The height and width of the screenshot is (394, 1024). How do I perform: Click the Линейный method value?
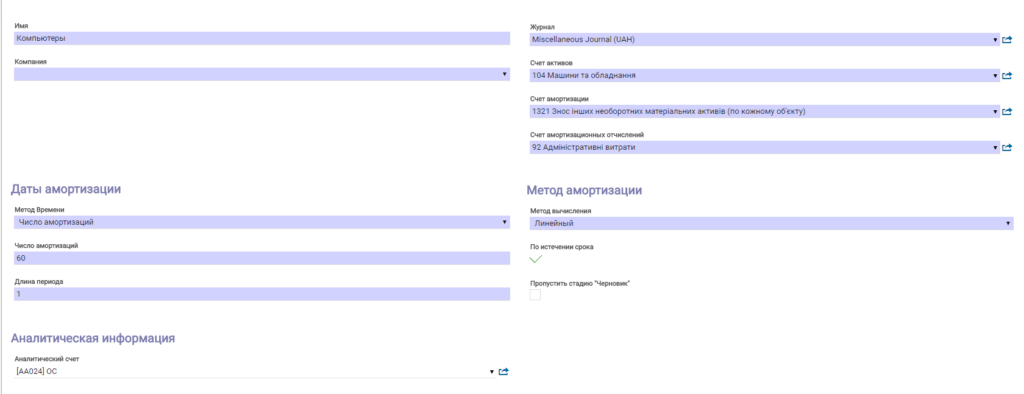[554, 223]
